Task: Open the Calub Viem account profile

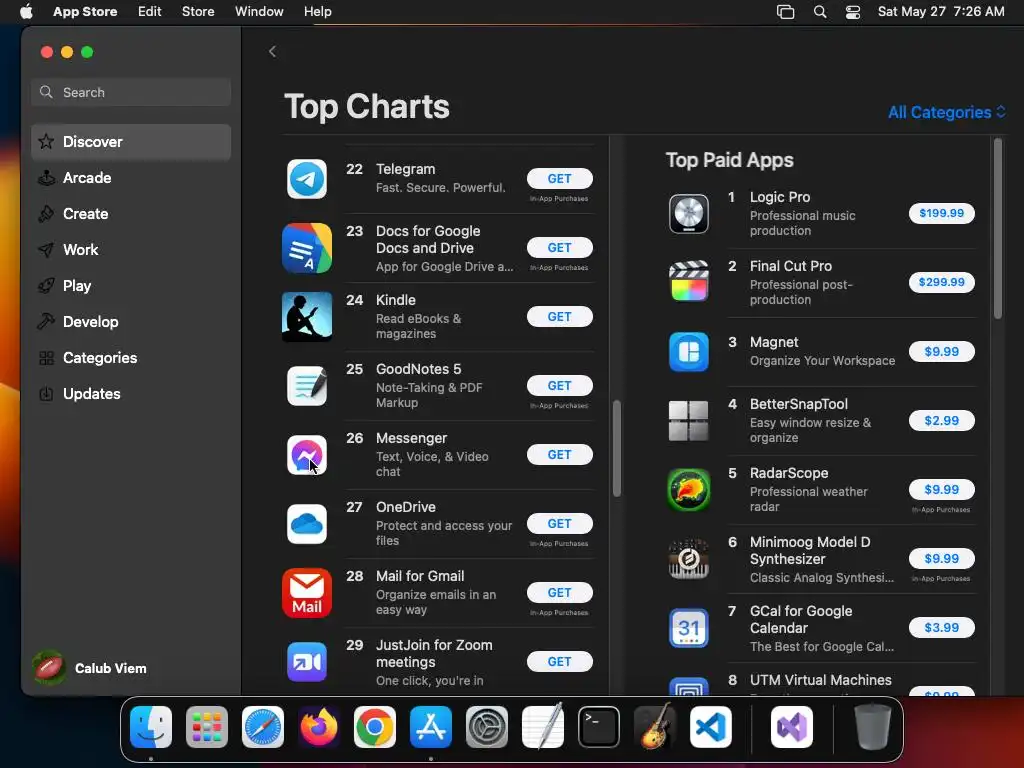Action: (91, 668)
